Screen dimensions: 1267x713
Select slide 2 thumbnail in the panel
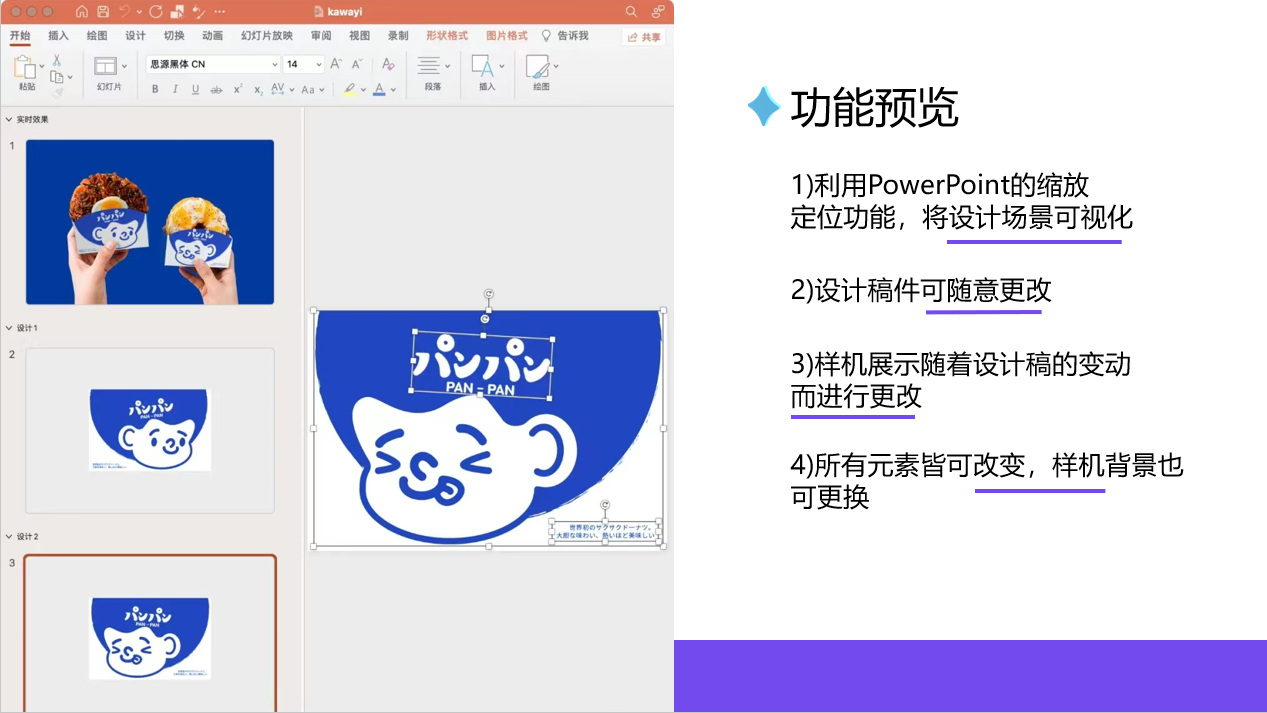click(149, 430)
